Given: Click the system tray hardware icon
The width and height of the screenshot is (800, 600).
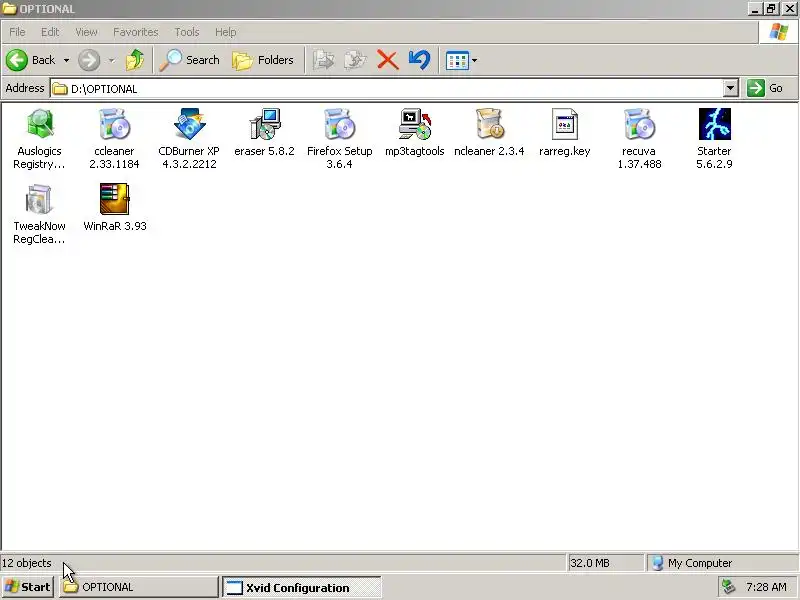Looking at the screenshot, I should point(728,587).
